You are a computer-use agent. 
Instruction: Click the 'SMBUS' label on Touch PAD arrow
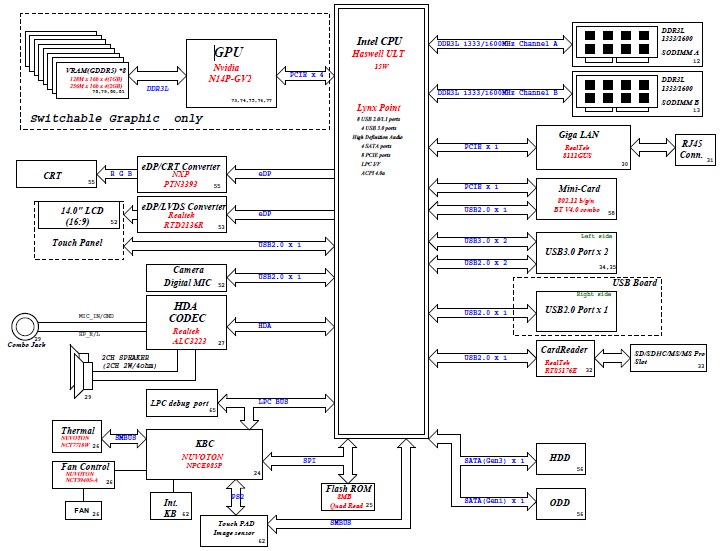(341, 523)
